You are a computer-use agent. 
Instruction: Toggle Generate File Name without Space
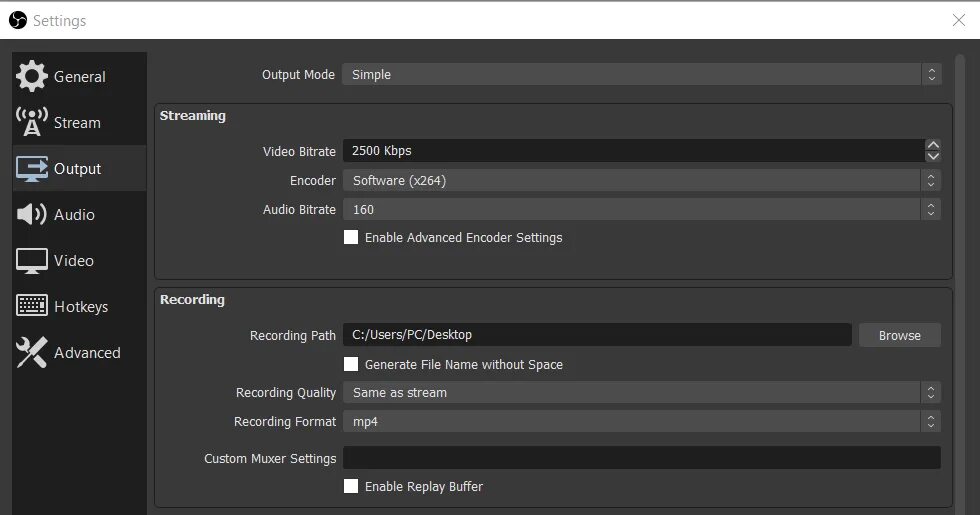(351, 364)
